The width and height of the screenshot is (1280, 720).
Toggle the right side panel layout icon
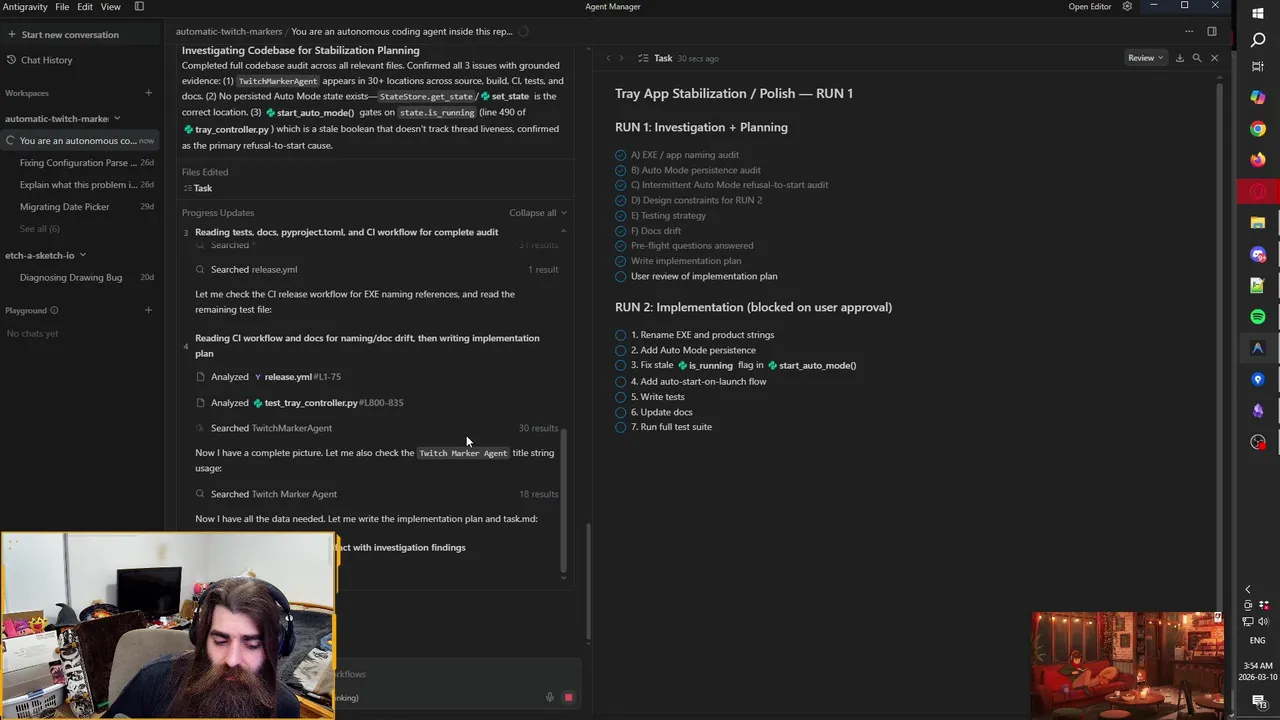(x=1212, y=31)
